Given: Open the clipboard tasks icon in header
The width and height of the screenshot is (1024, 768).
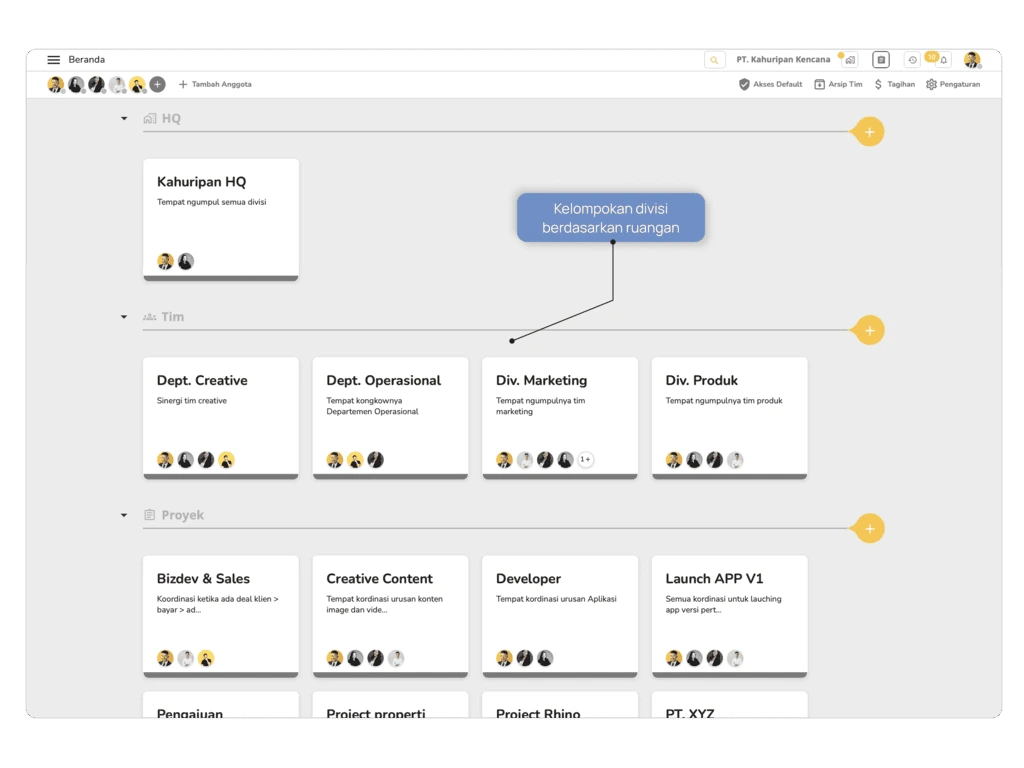Looking at the screenshot, I should (881, 59).
